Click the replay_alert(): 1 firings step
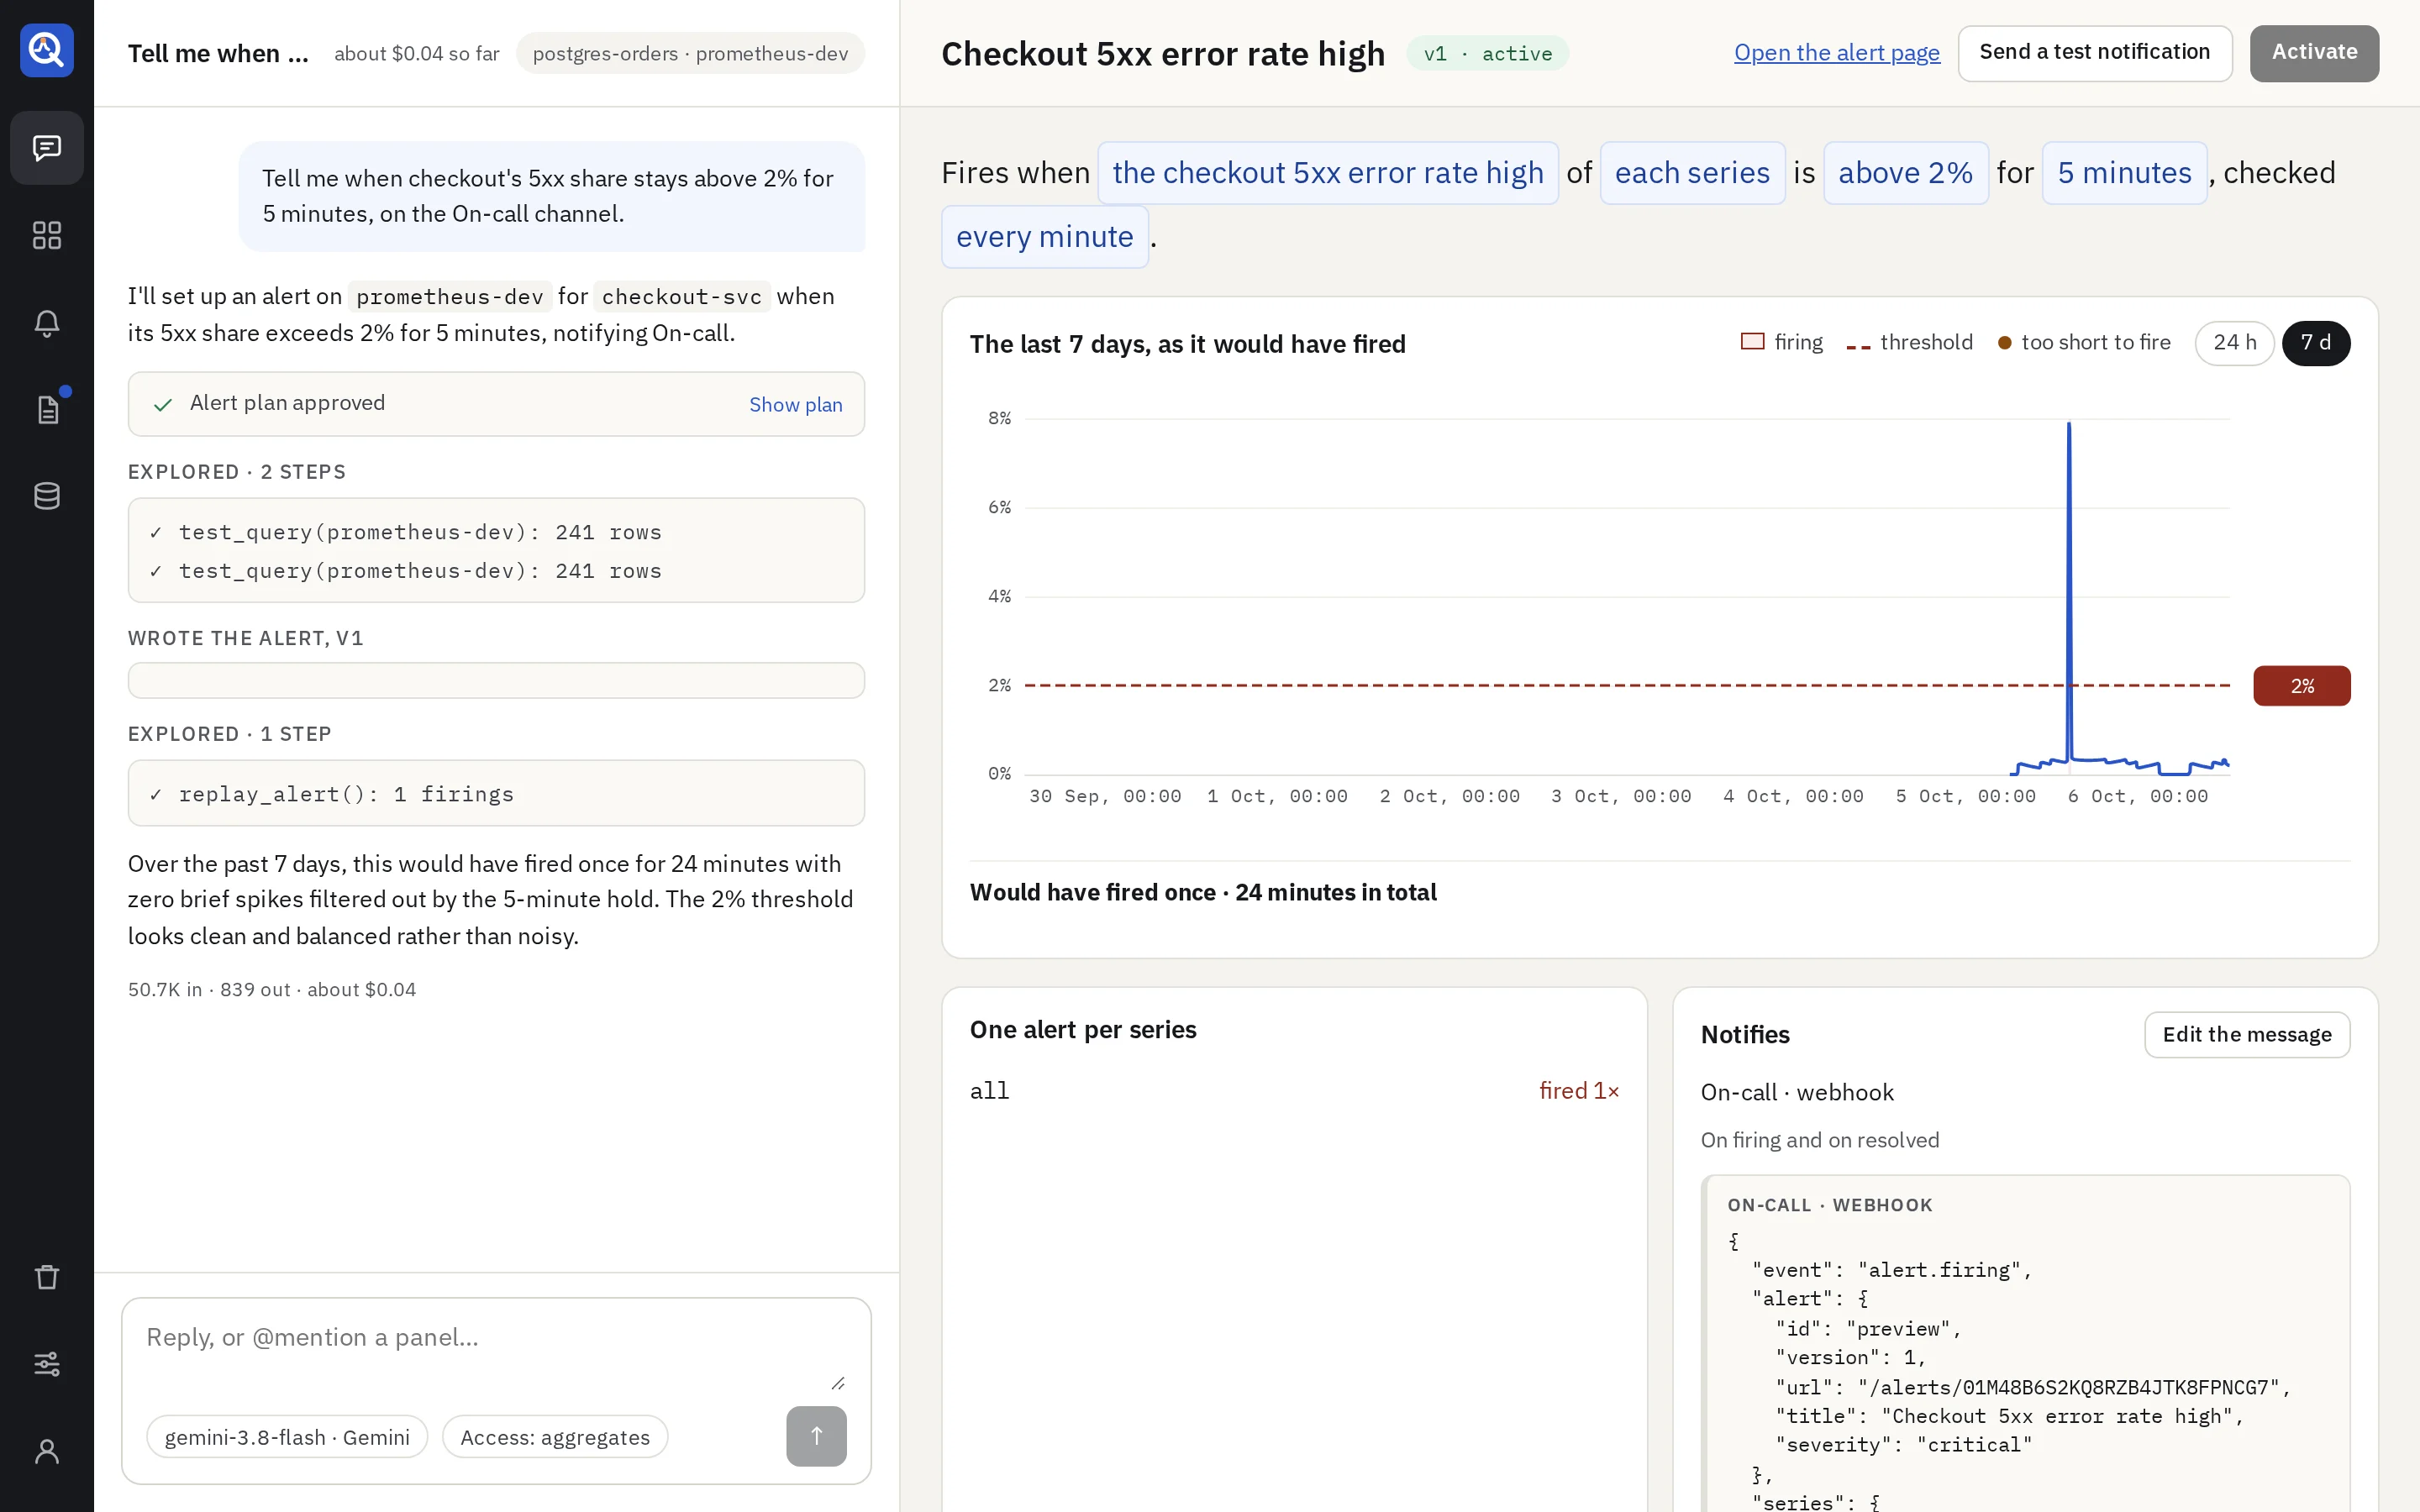2420x1512 pixels. point(496,793)
